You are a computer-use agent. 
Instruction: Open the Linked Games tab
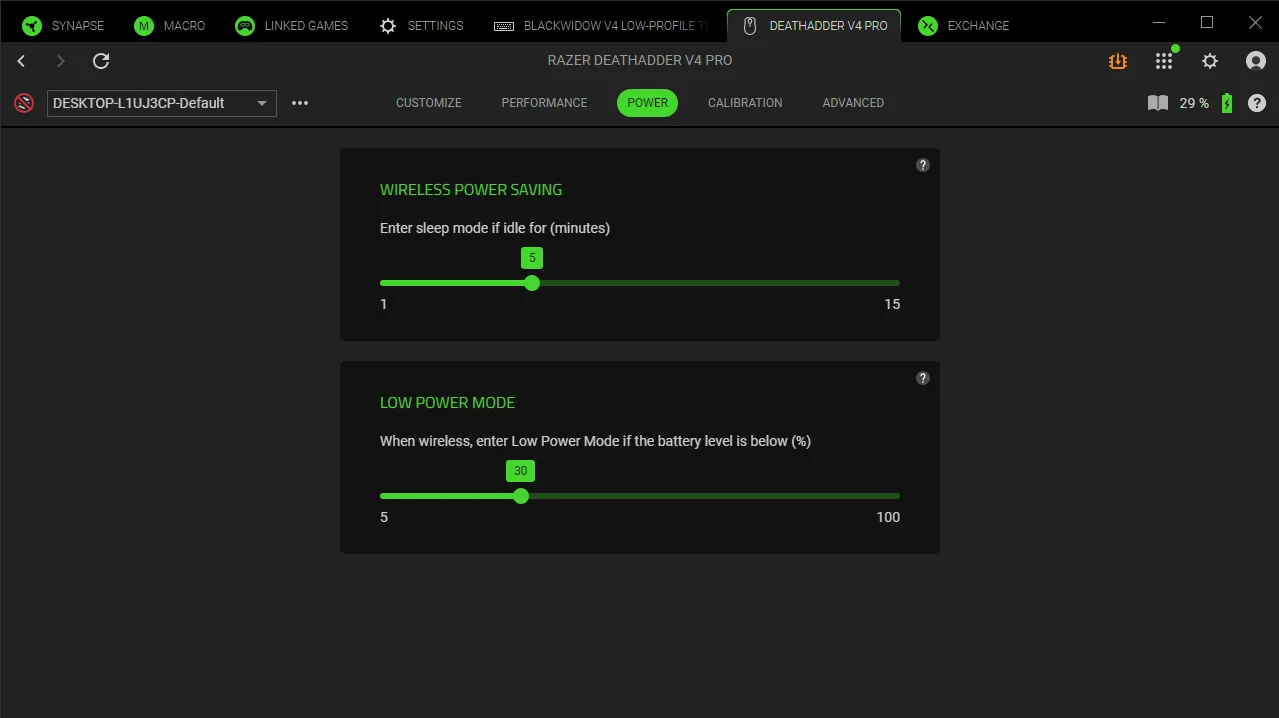click(x=291, y=25)
